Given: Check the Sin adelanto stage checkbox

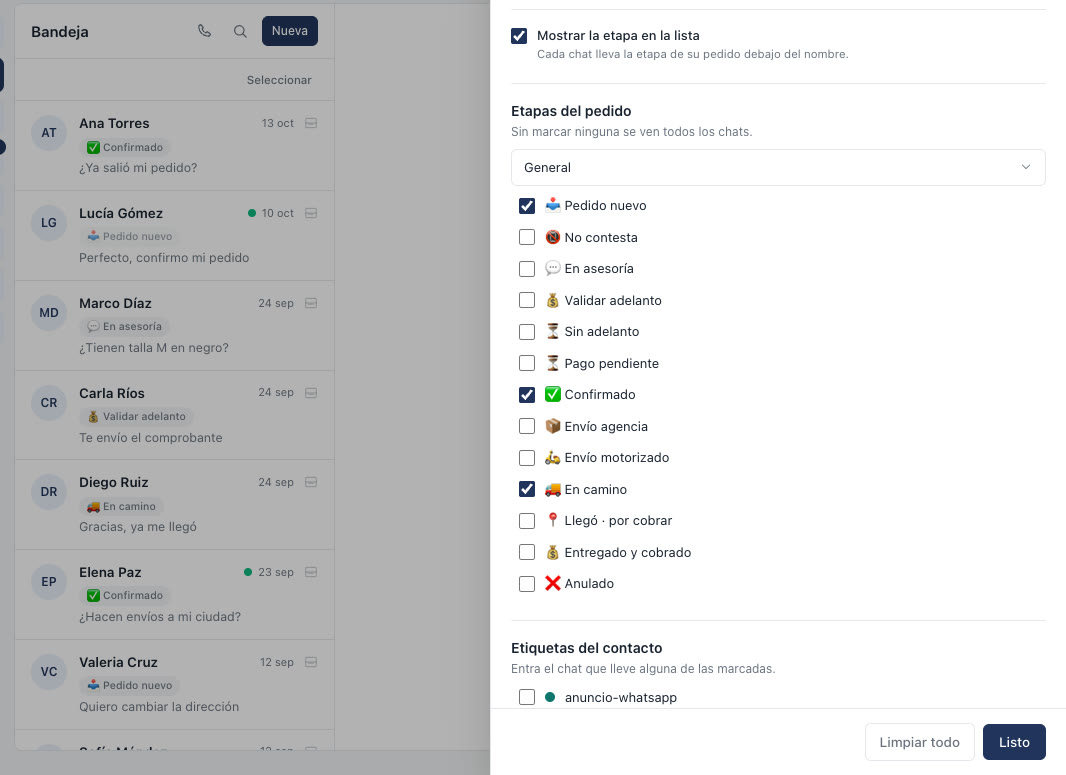Looking at the screenshot, I should point(527,332).
